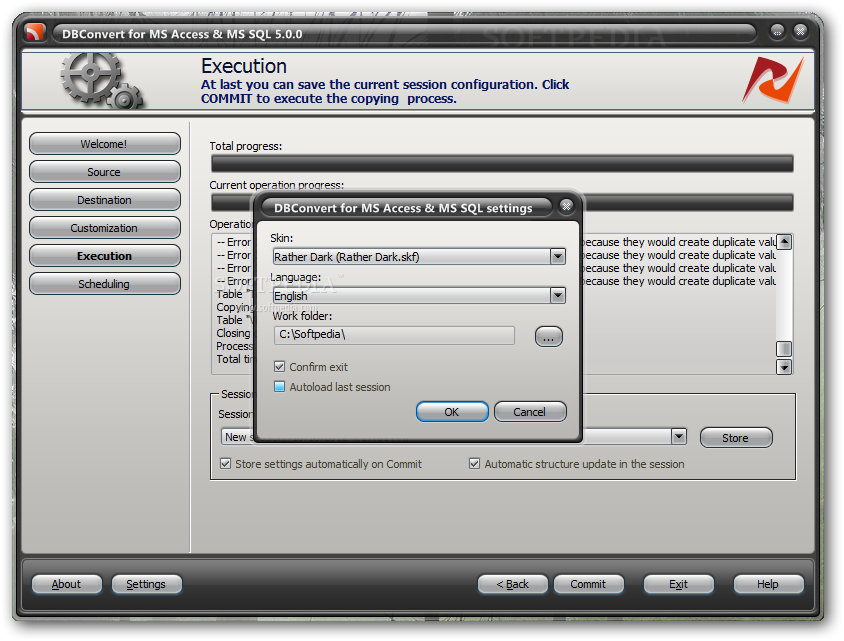Click the Exit button

coord(679,584)
